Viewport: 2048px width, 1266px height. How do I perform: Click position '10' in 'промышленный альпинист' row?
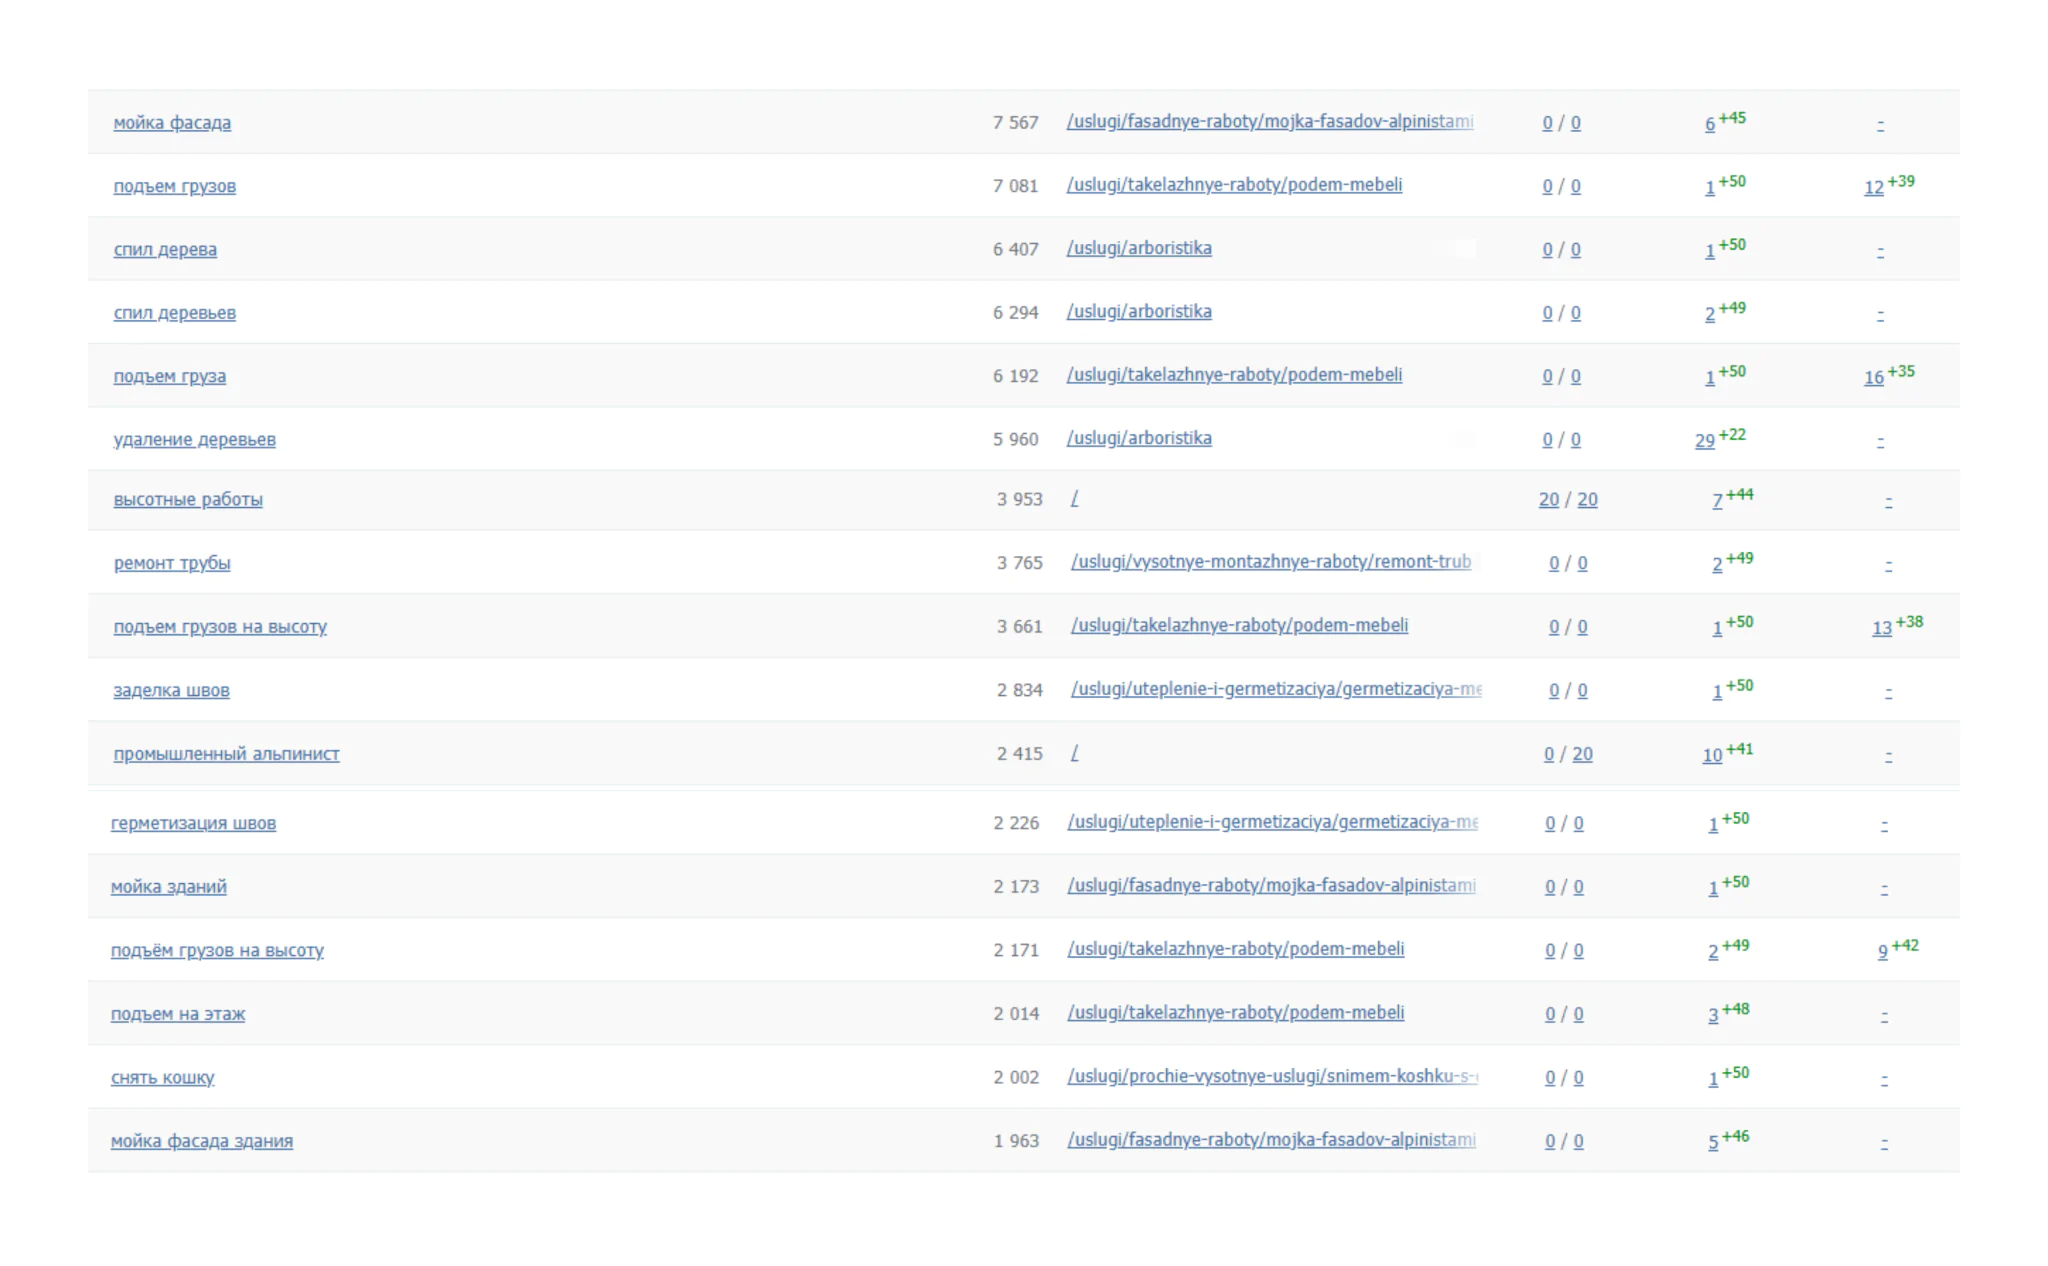pyautogui.click(x=1712, y=756)
